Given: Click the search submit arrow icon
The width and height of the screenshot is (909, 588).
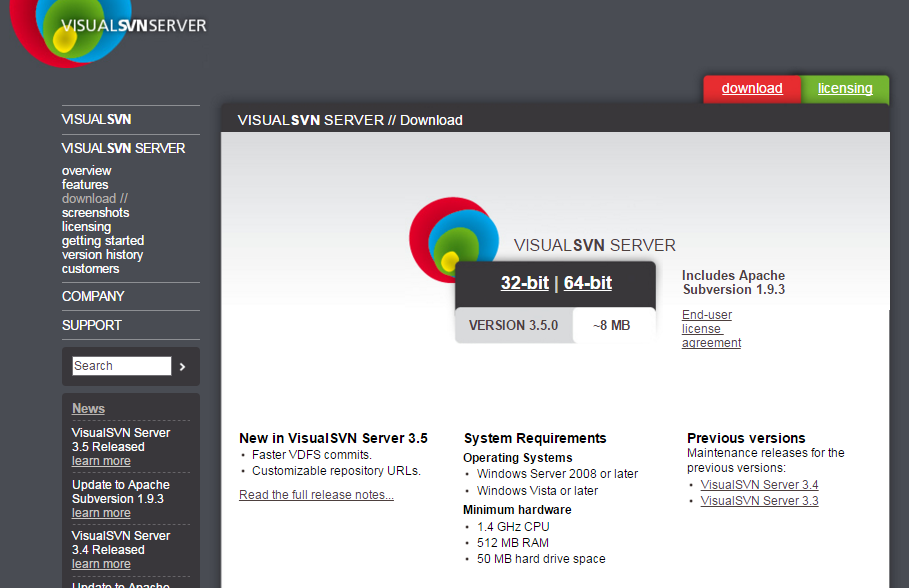Looking at the screenshot, I should pos(183,366).
